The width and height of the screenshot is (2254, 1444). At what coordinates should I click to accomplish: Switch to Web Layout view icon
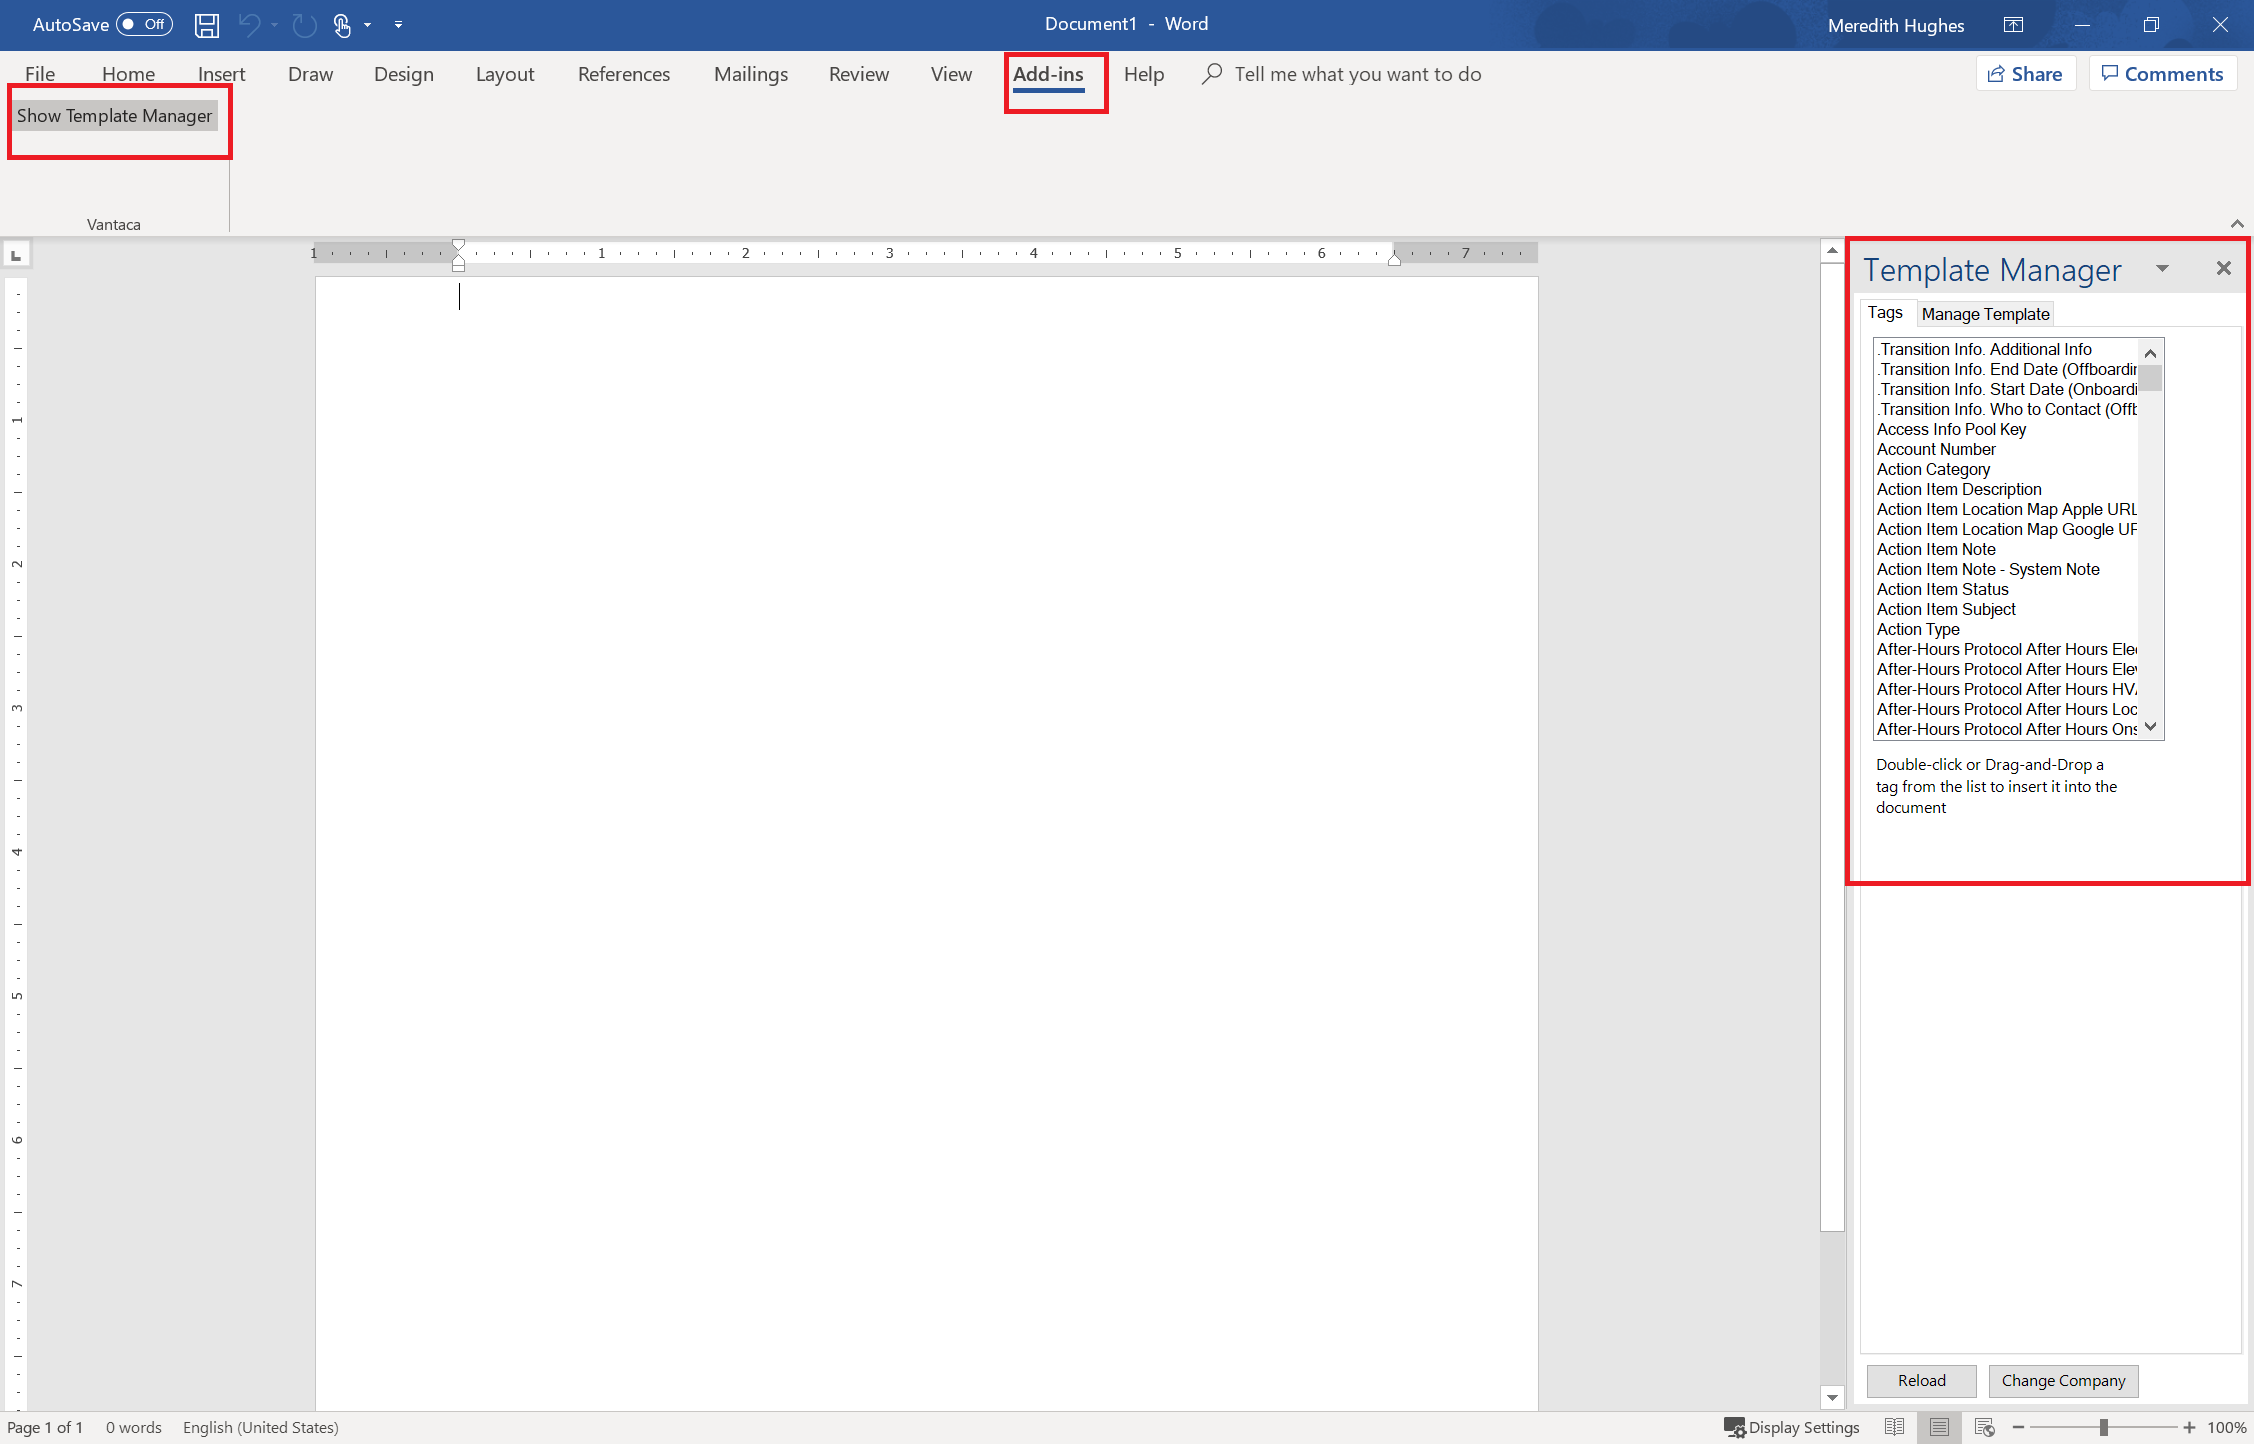(1985, 1428)
